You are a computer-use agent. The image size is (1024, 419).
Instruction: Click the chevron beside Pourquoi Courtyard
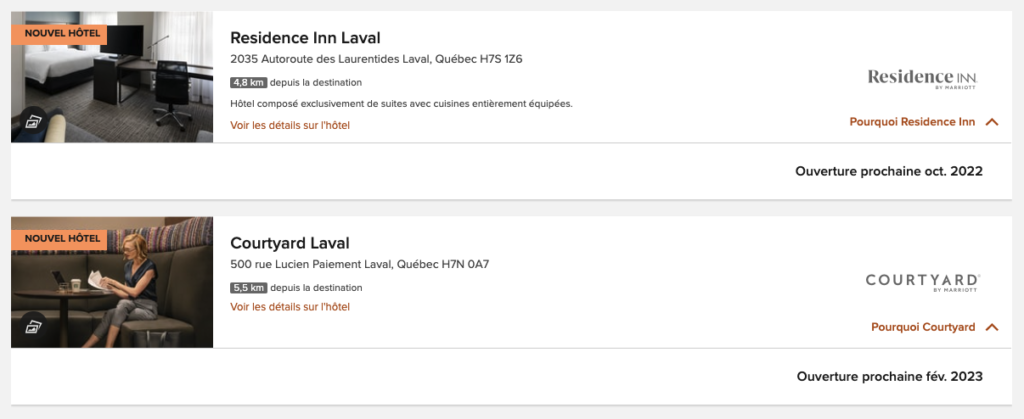[x=992, y=327]
